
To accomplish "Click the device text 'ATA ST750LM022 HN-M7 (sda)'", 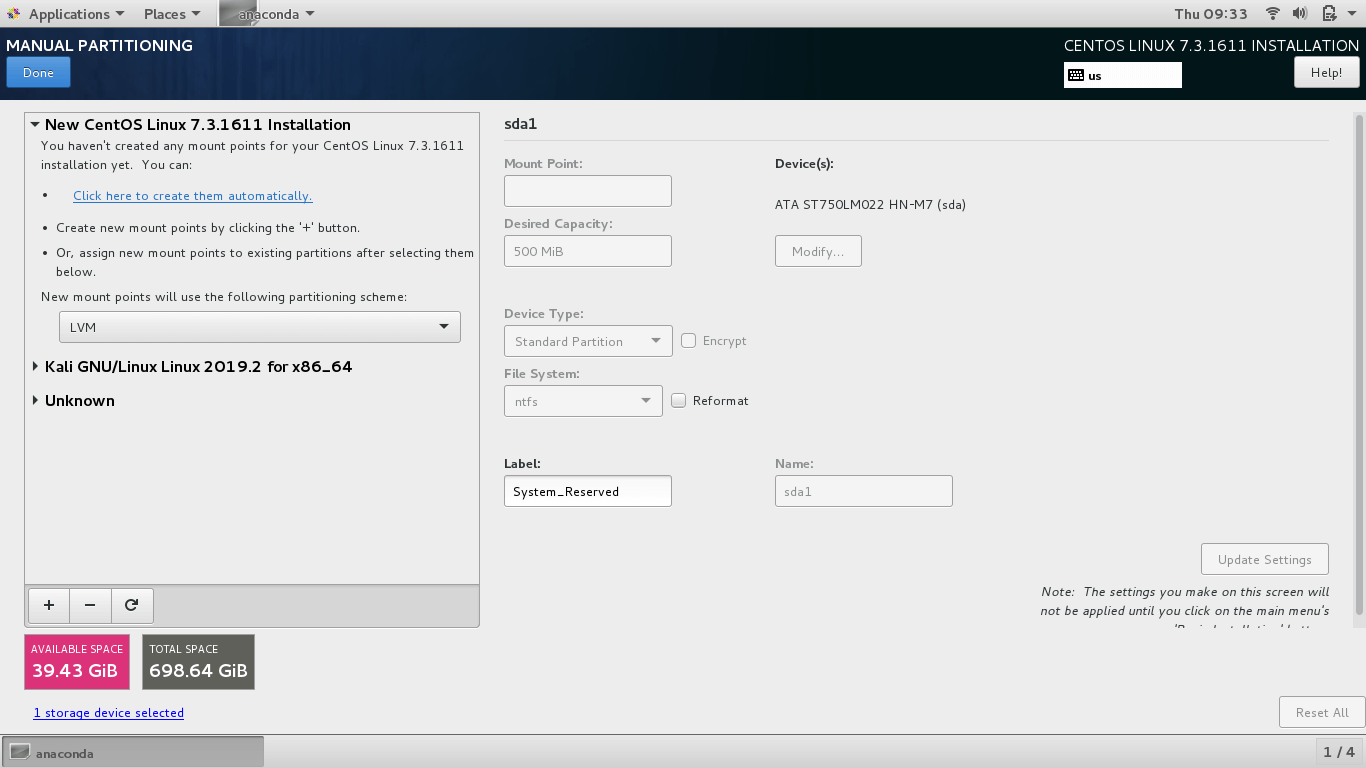I will tap(870, 205).
